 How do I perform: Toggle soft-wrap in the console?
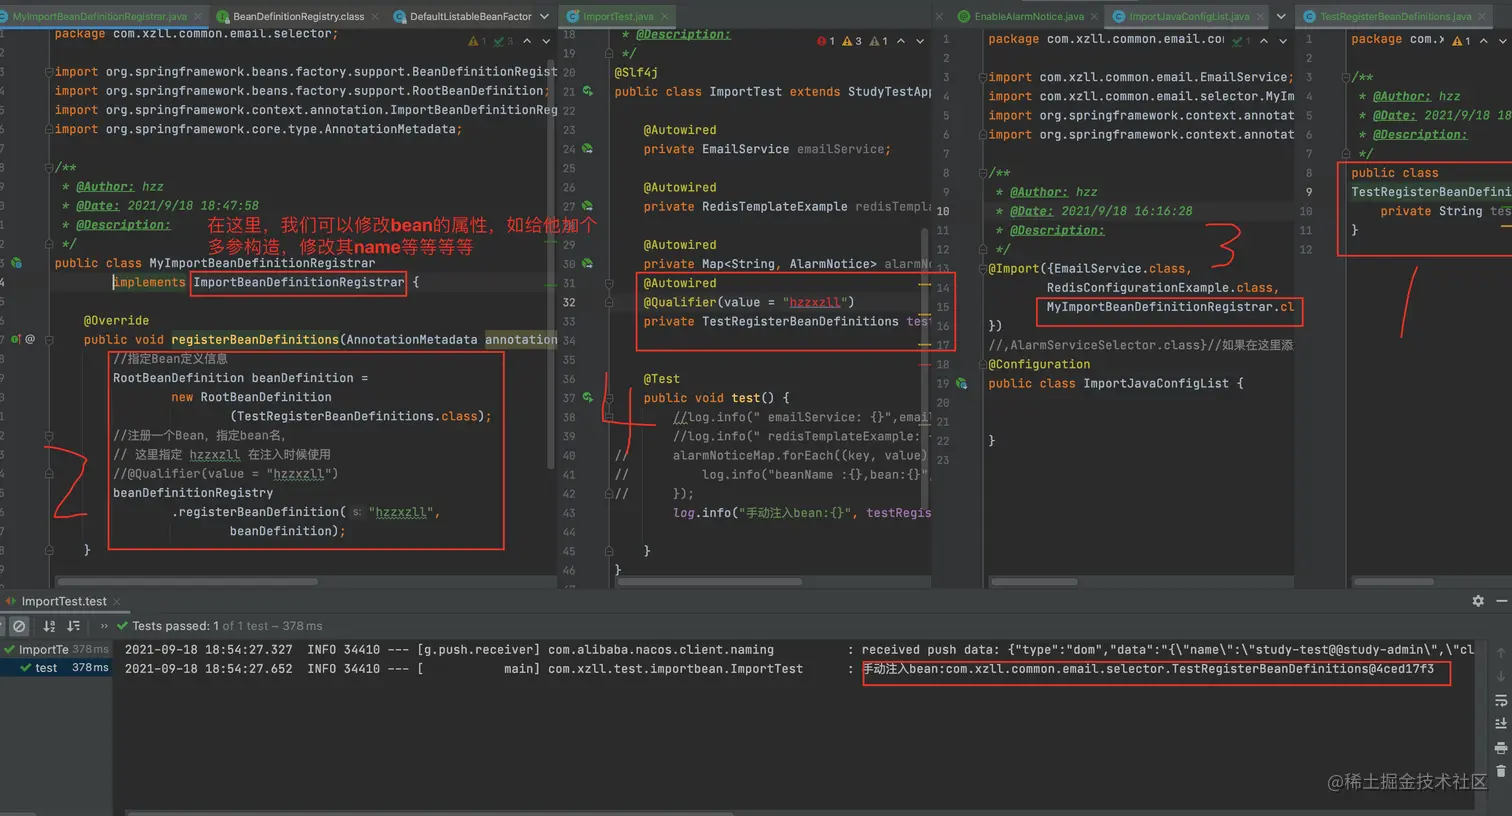tap(1501, 701)
